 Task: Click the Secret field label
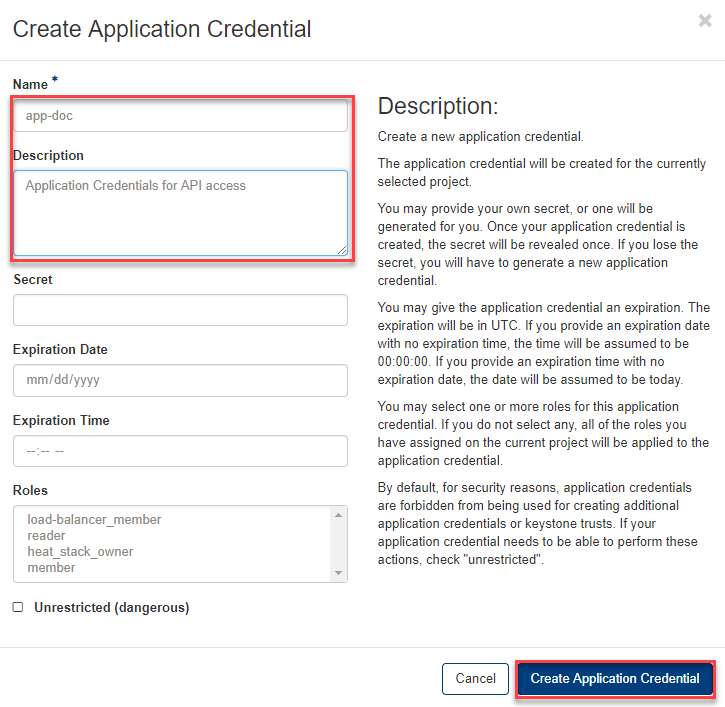pos(33,280)
